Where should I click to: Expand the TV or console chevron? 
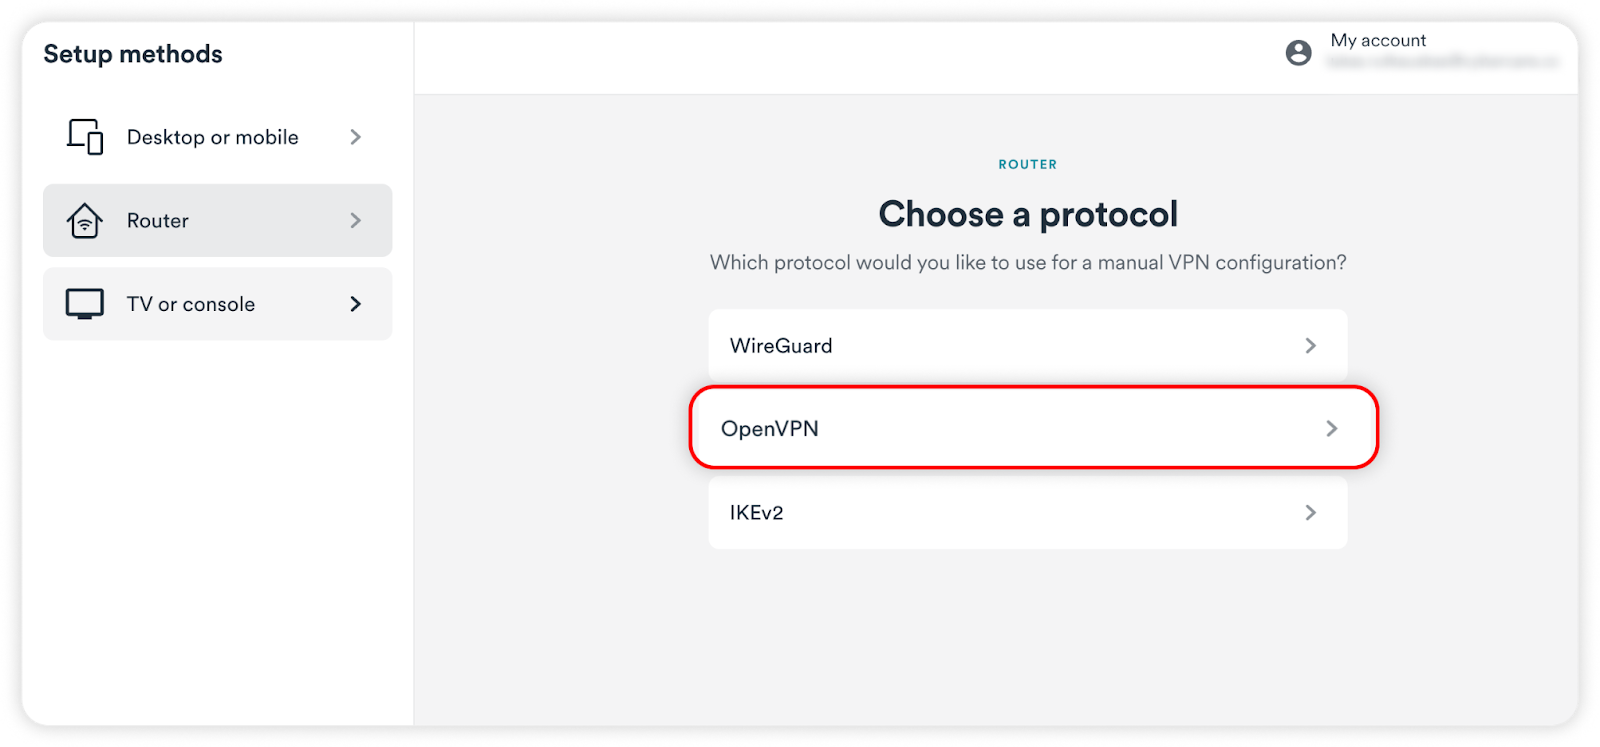[356, 304]
